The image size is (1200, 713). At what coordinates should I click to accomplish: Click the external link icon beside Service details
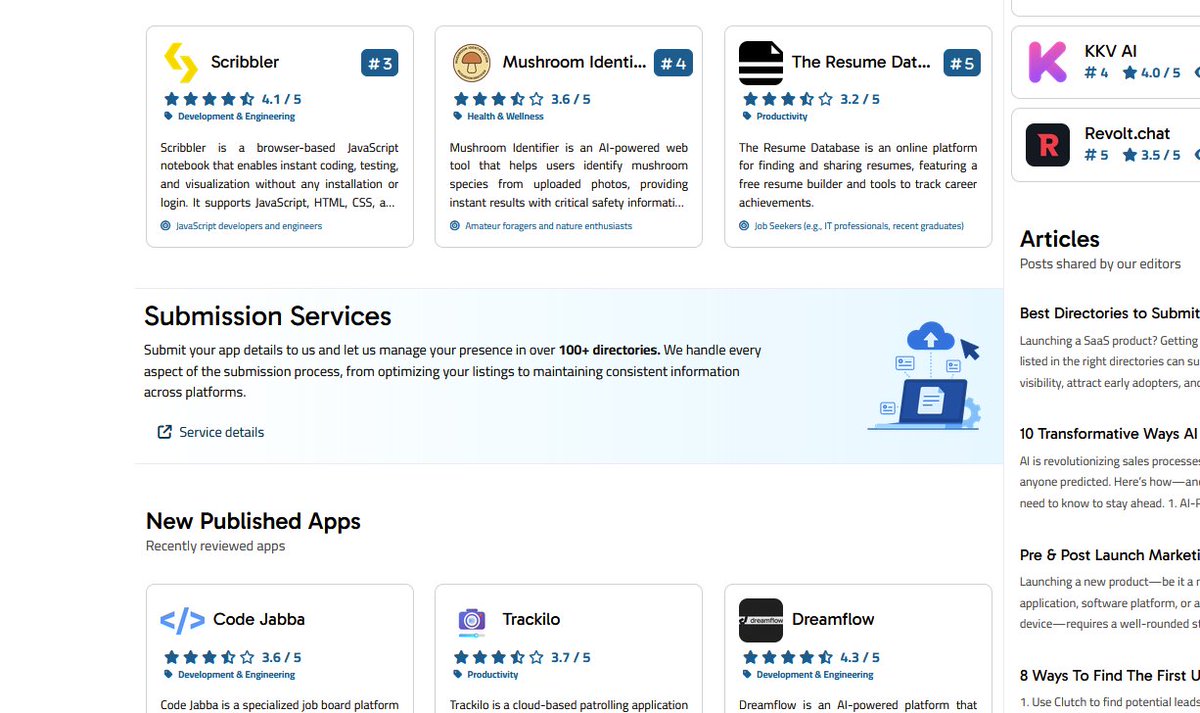165,432
